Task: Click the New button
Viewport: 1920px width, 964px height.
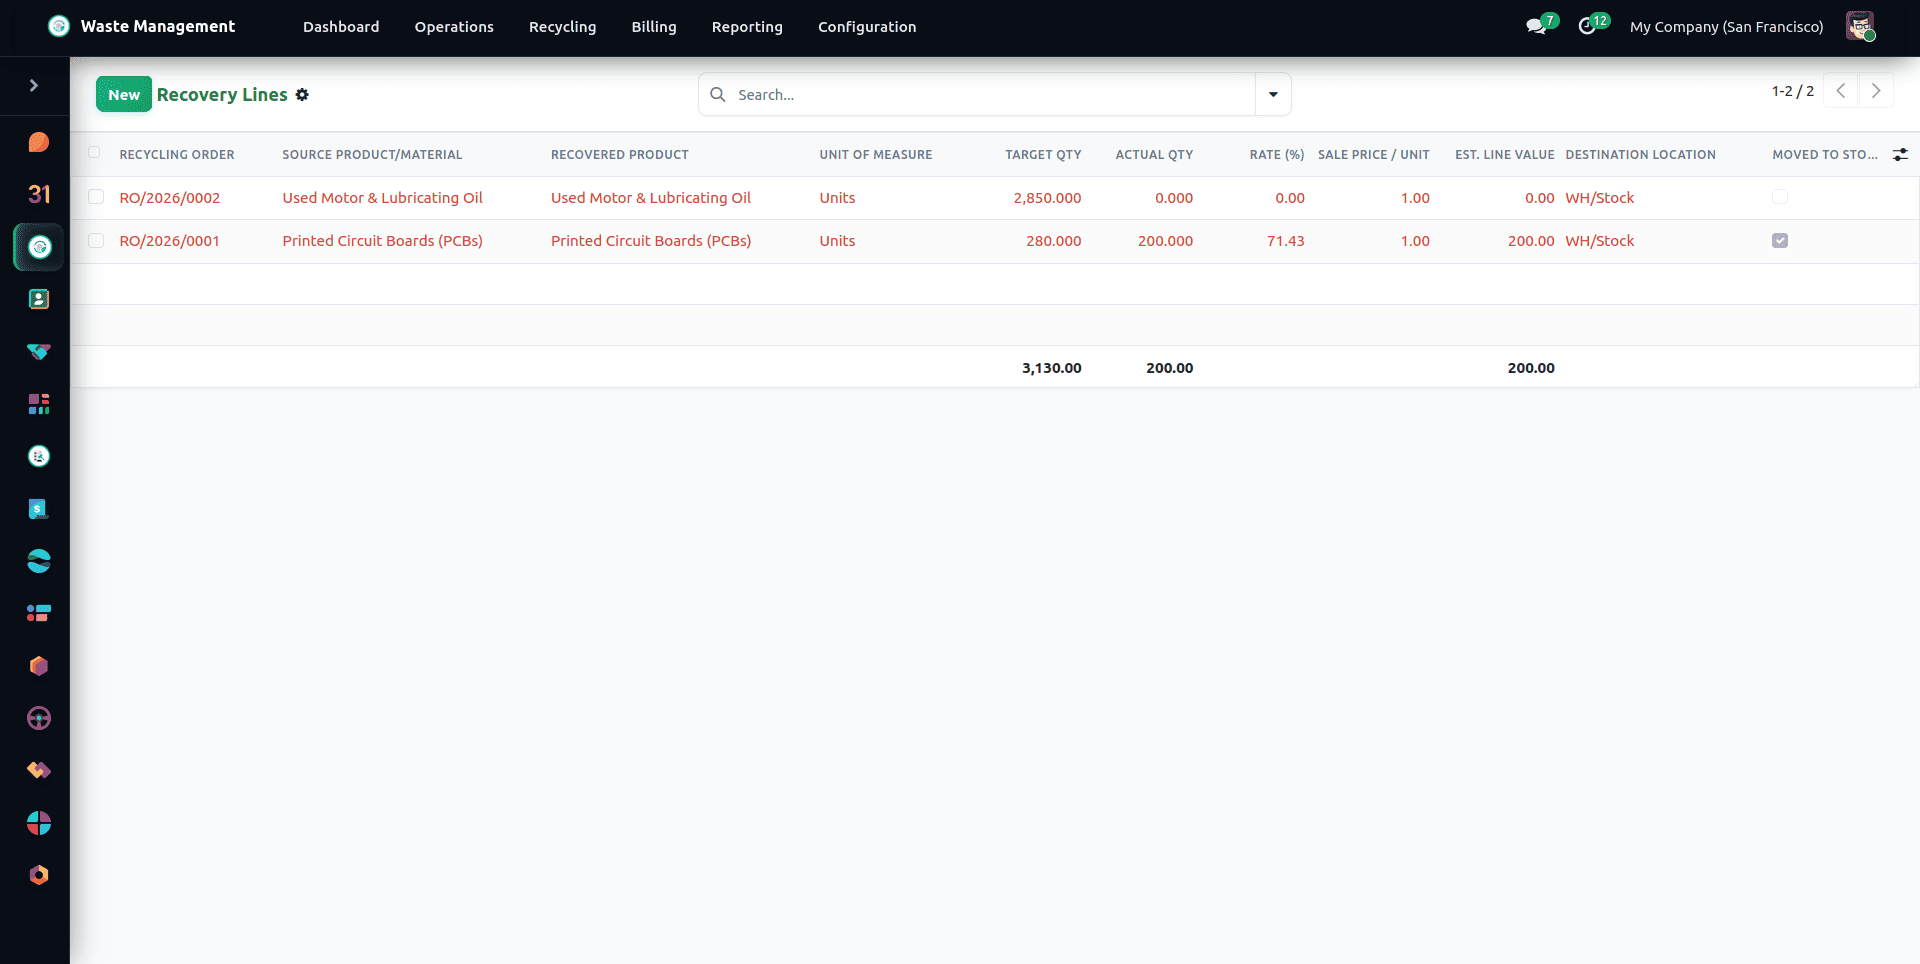Action: [x=124, y=94]
